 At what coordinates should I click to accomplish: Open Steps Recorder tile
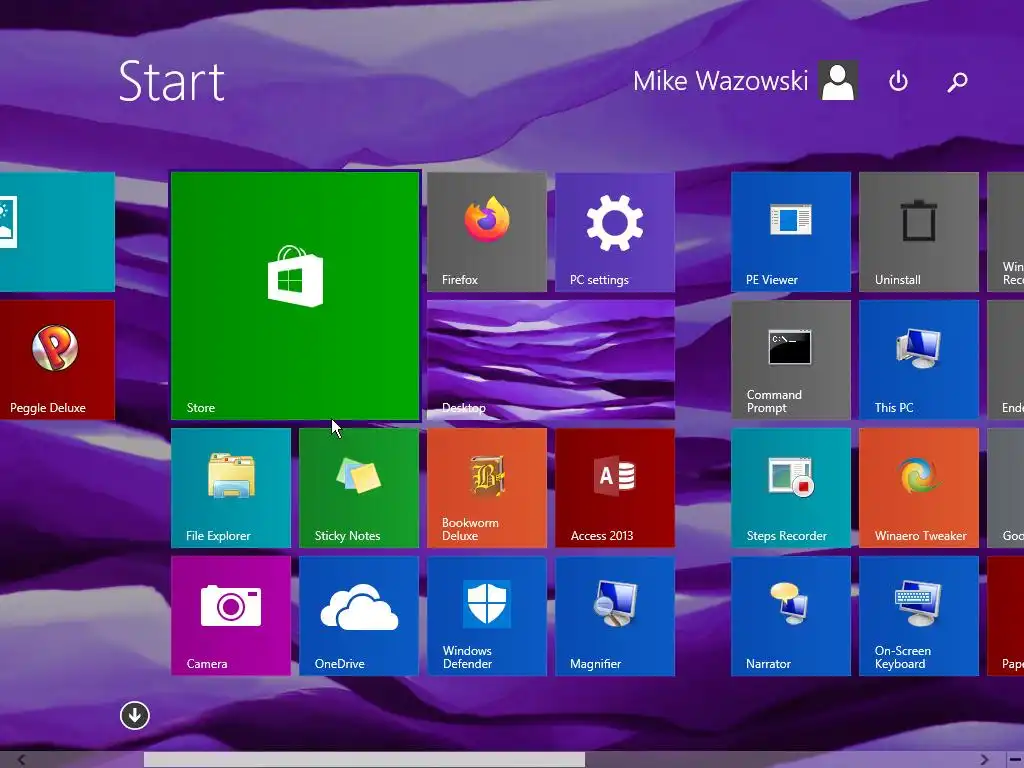[791, 488]
